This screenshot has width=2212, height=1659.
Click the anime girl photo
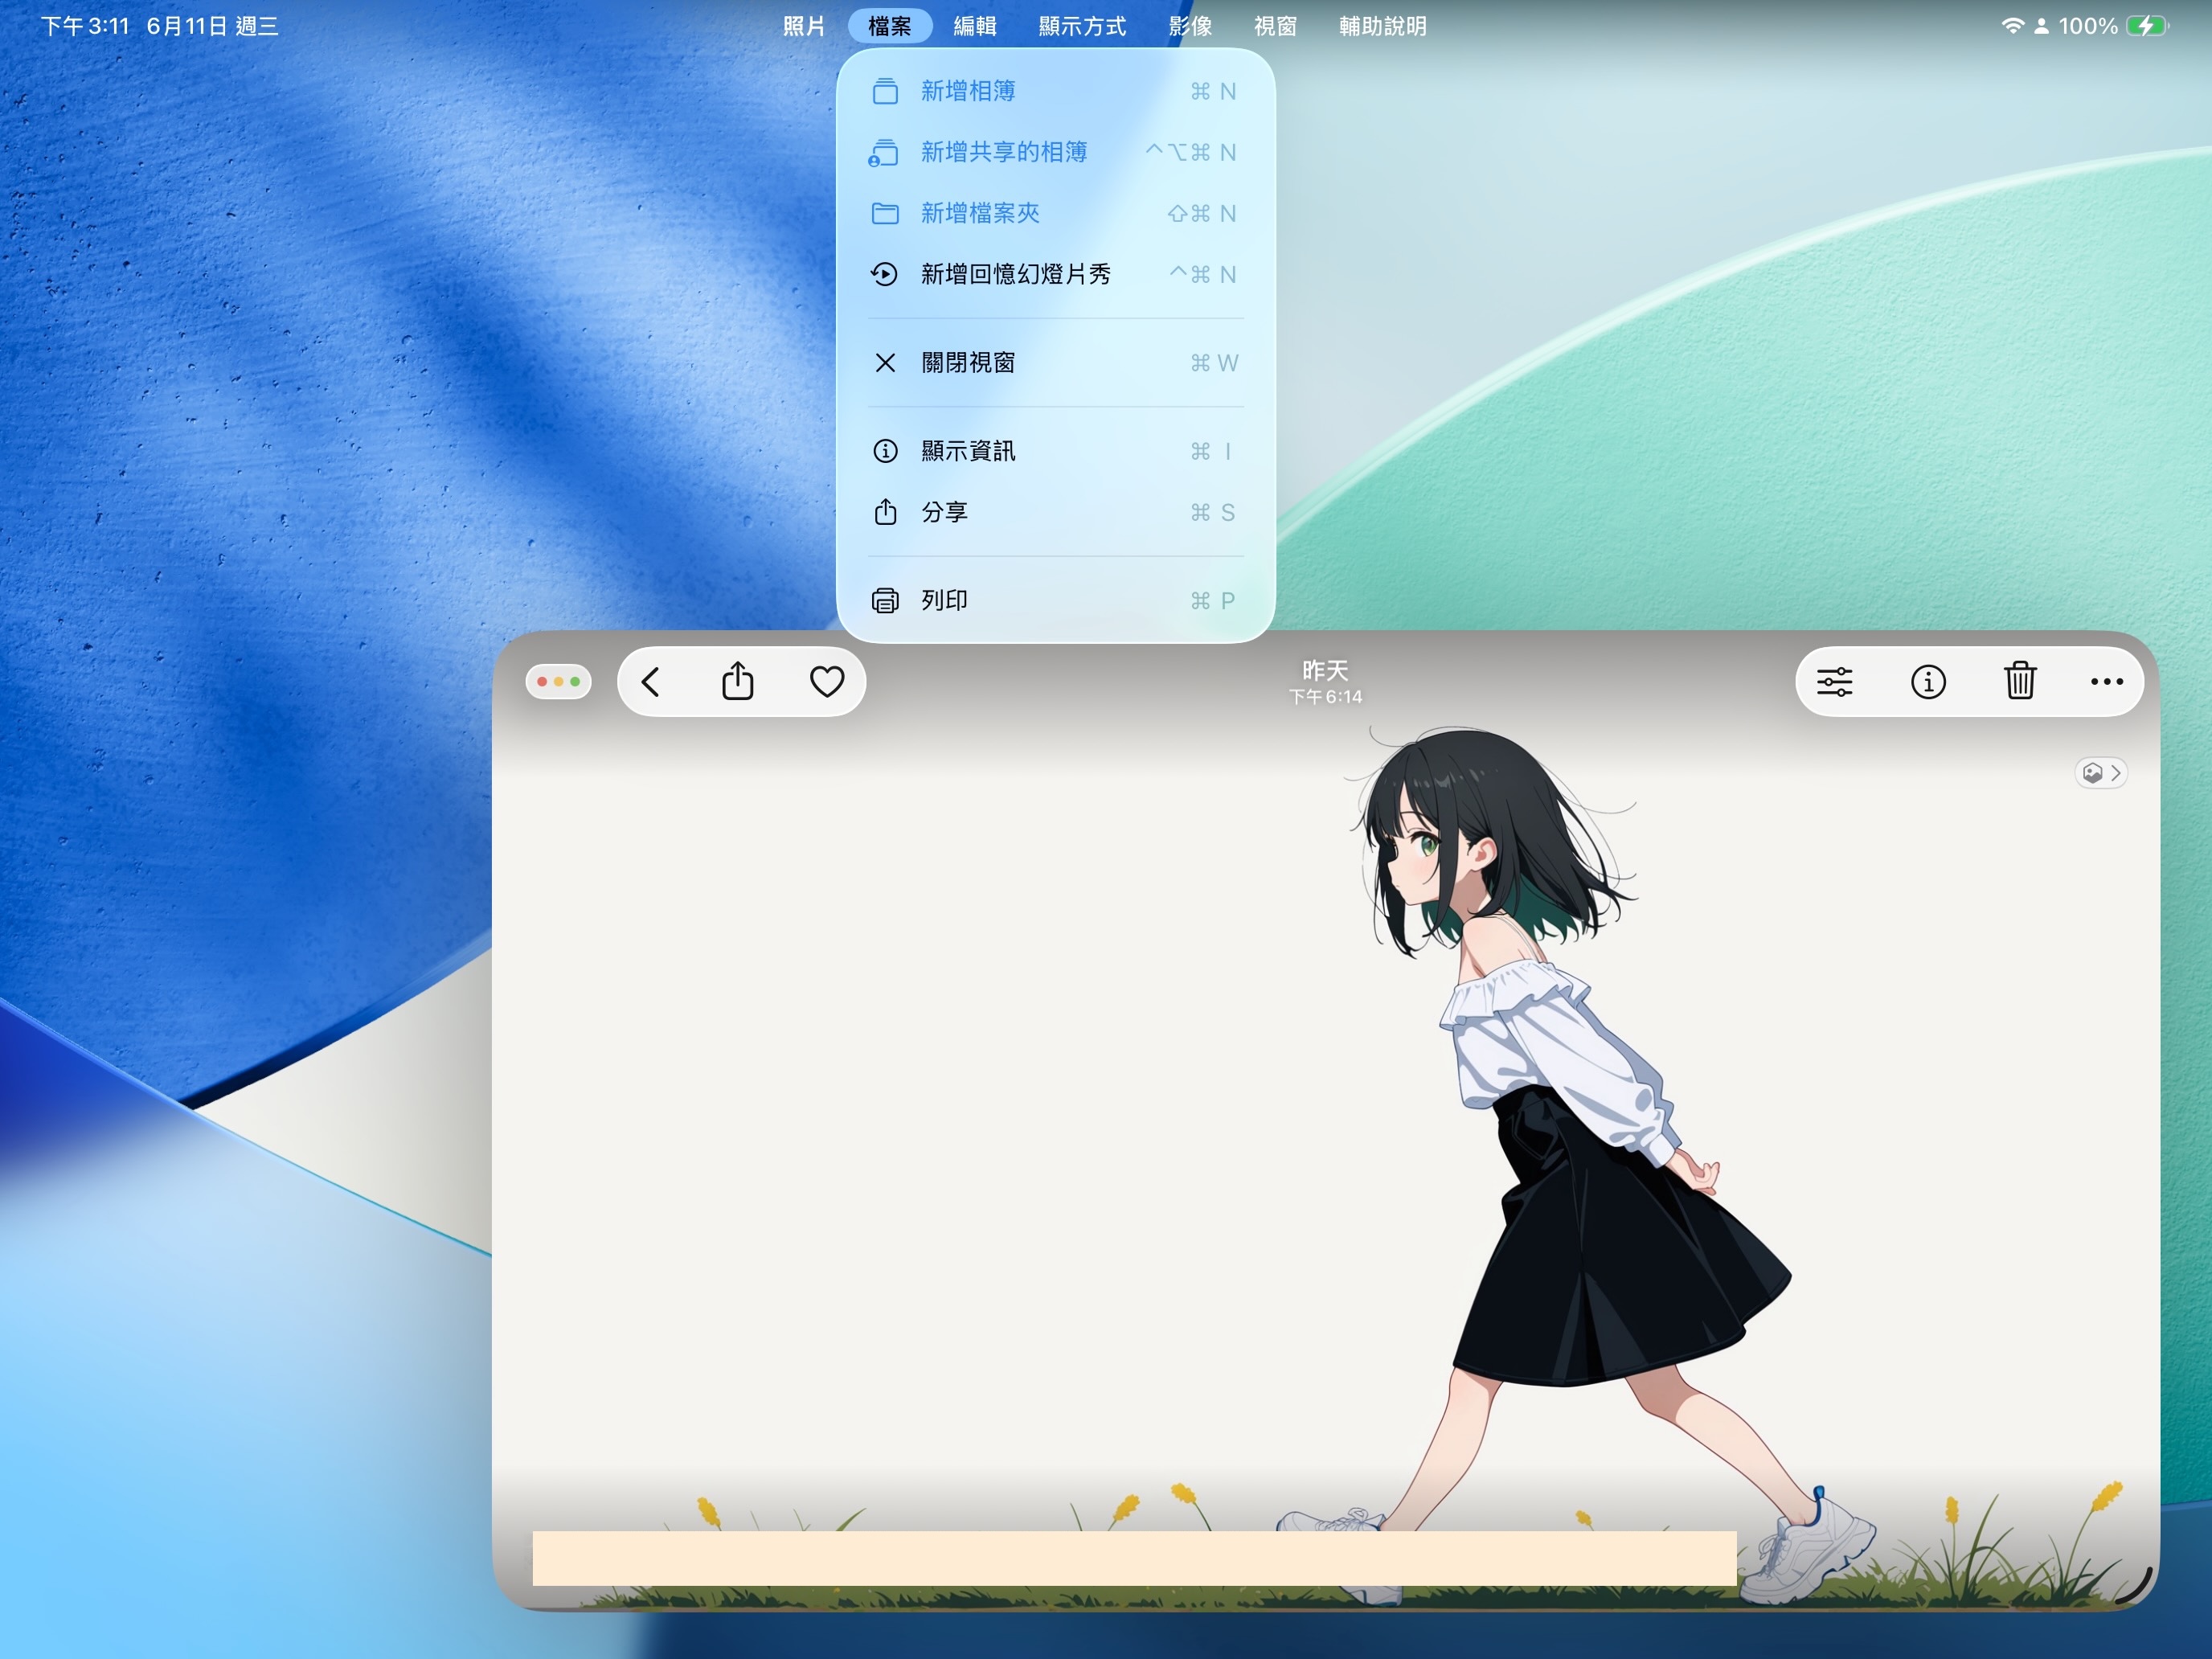pos(1325,1120)
